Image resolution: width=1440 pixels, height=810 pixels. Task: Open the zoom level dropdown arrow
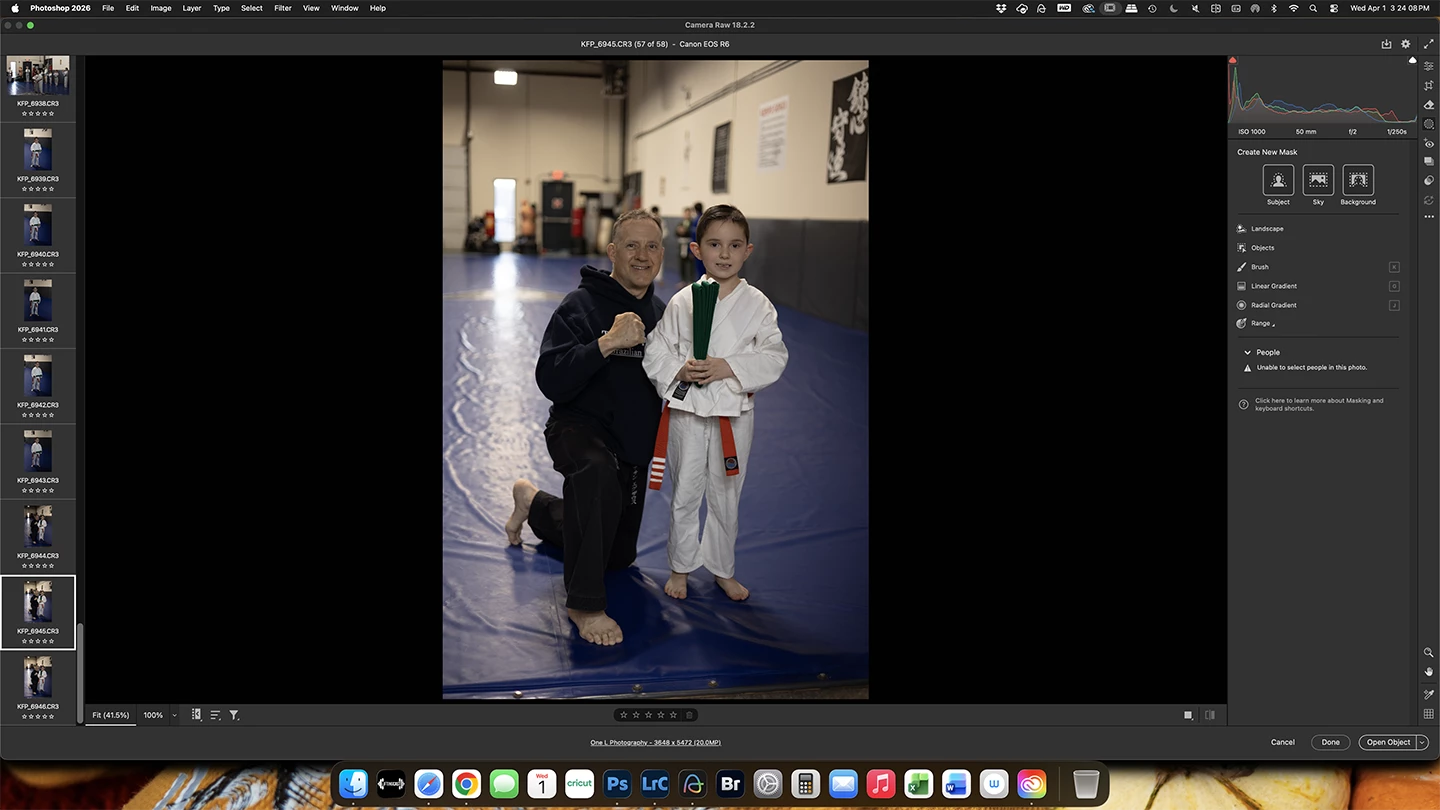pos(174,715)
